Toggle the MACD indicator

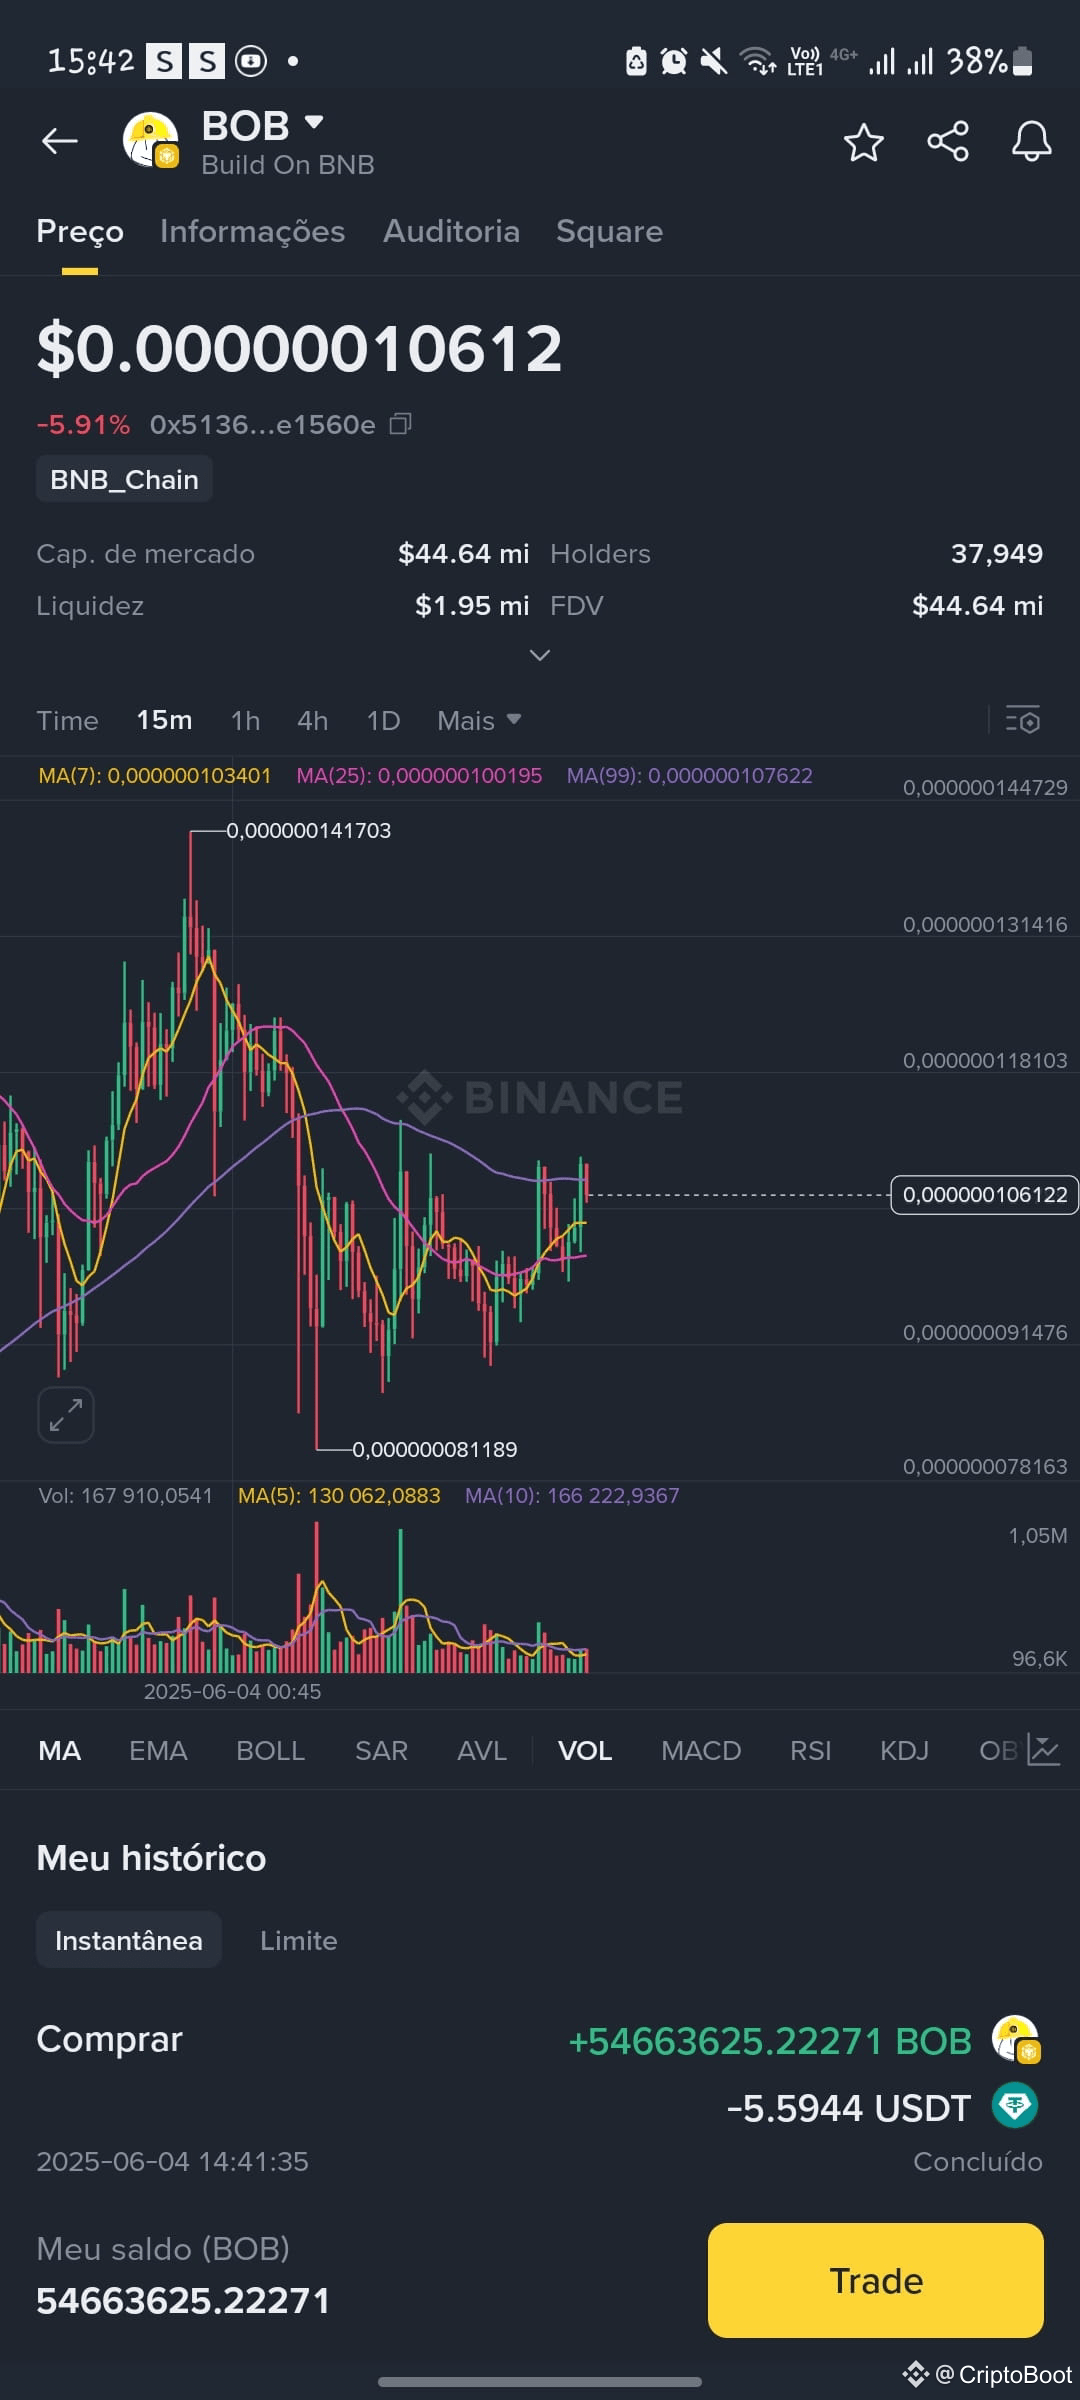(x=701, y=1750)
